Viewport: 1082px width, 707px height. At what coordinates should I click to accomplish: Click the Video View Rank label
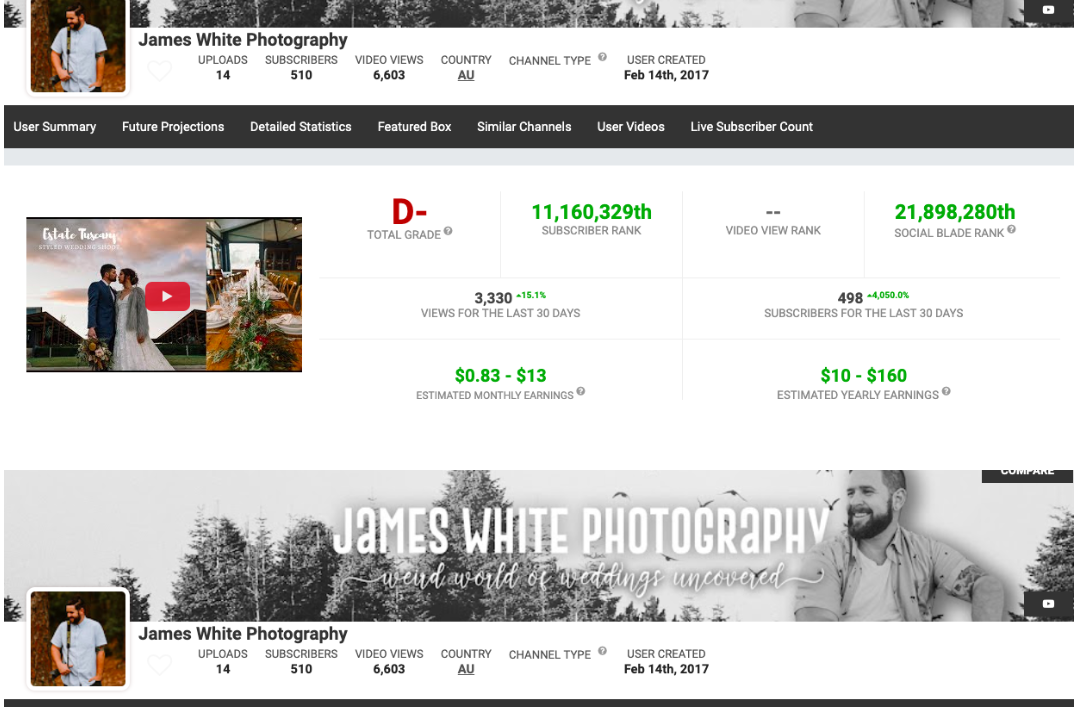[773, 230]
